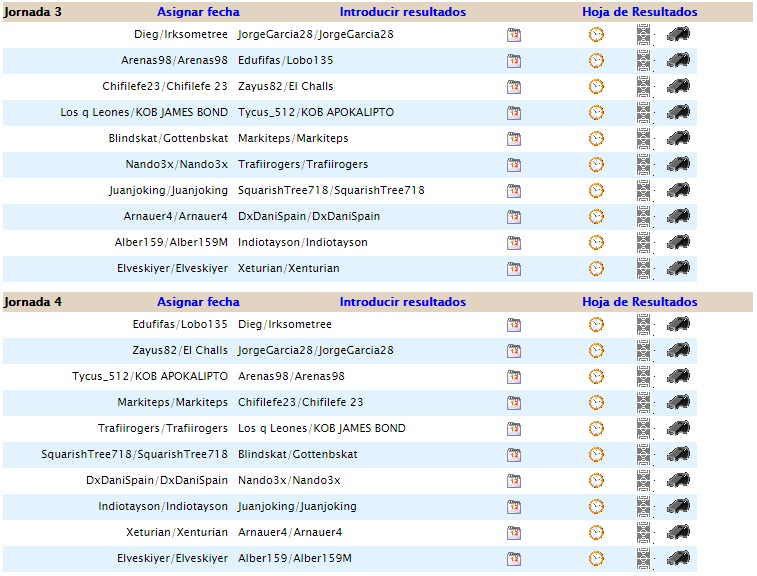Viewport: 757px width, 576px height.
Task: Click boot icon for SquarishTree718 vs Blindskat match
Action: click(x=678, y=454)
